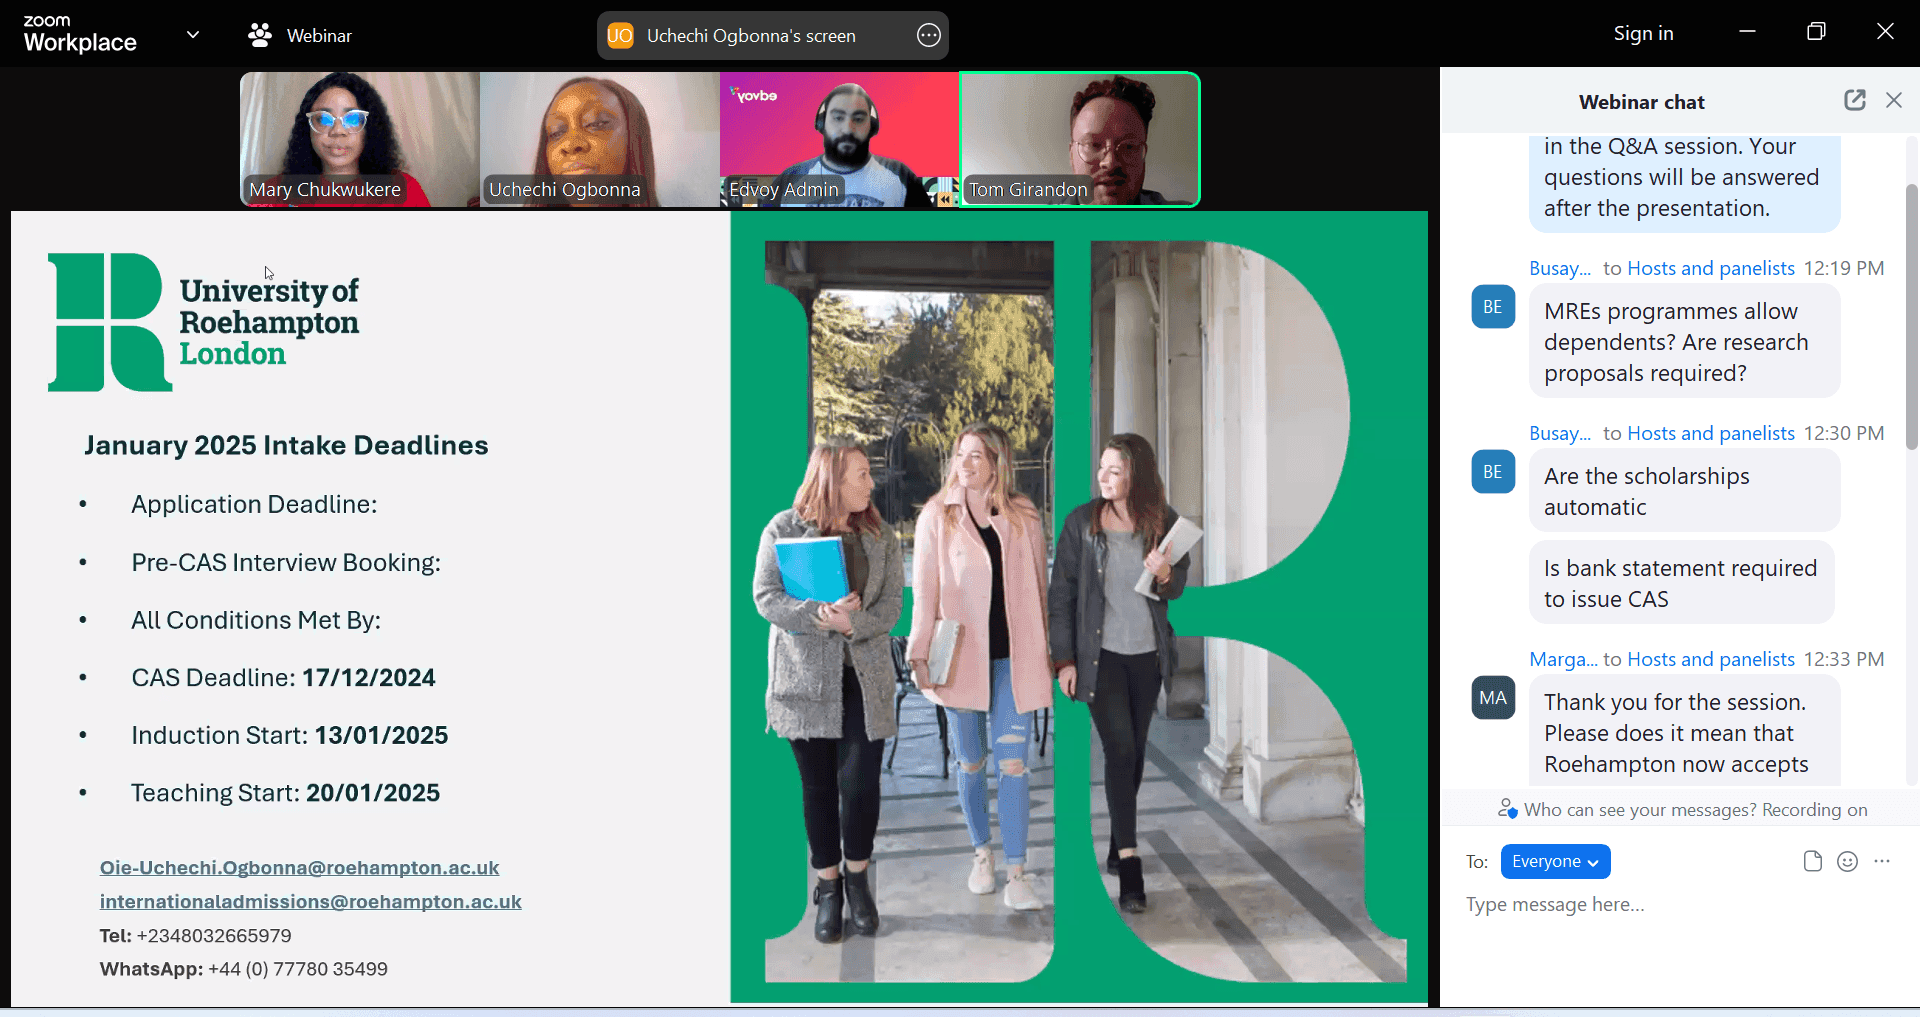Click 'Uchechi Ogbonna's screen' share label

(x=751, y=35)
